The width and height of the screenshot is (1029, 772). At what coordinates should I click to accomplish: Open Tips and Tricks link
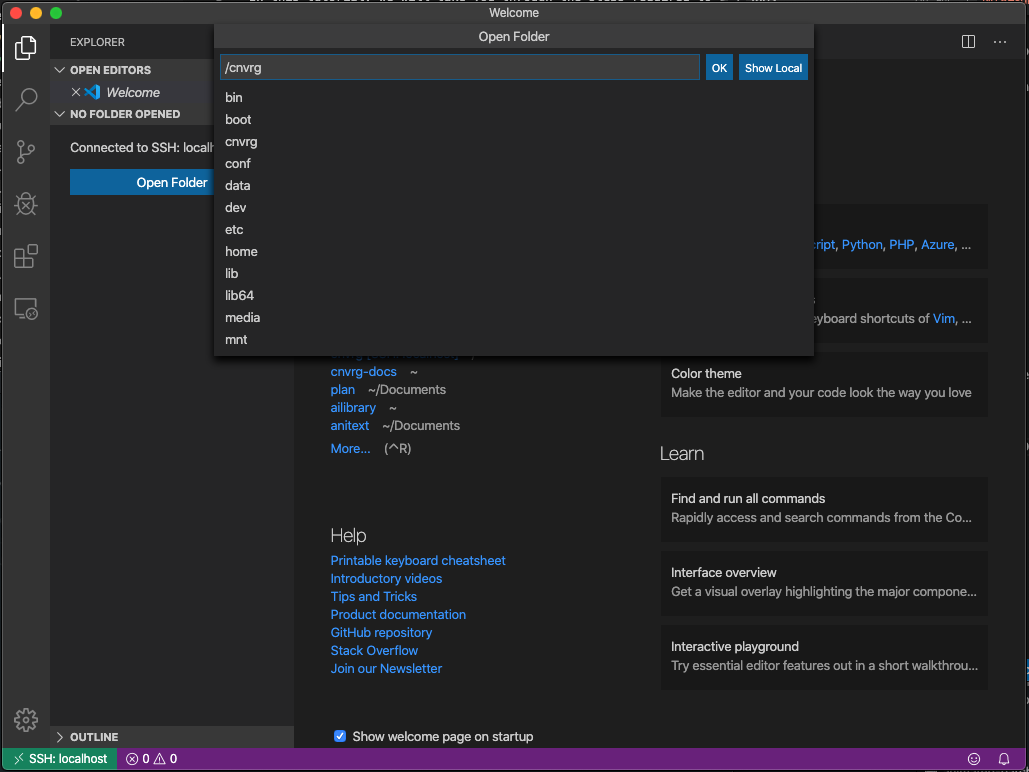click(x=373, y=596)
